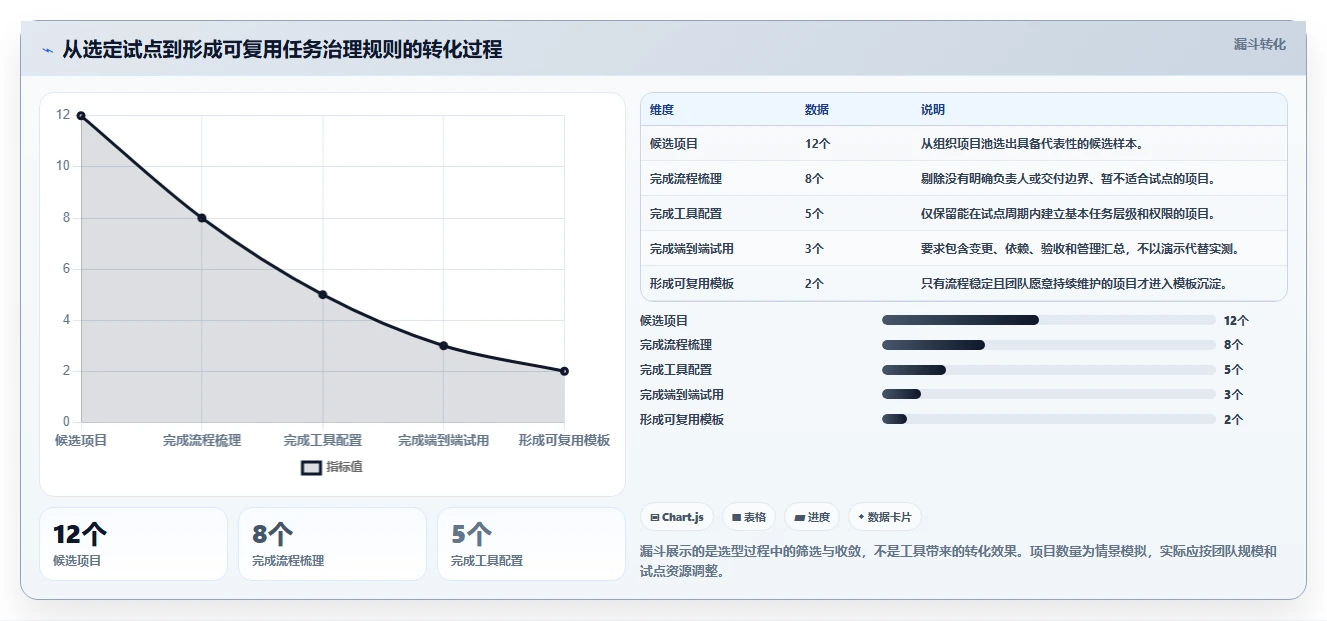Click the 表格 tag chip
Viewport: 1327px width, 621px height.
point(749,517)
